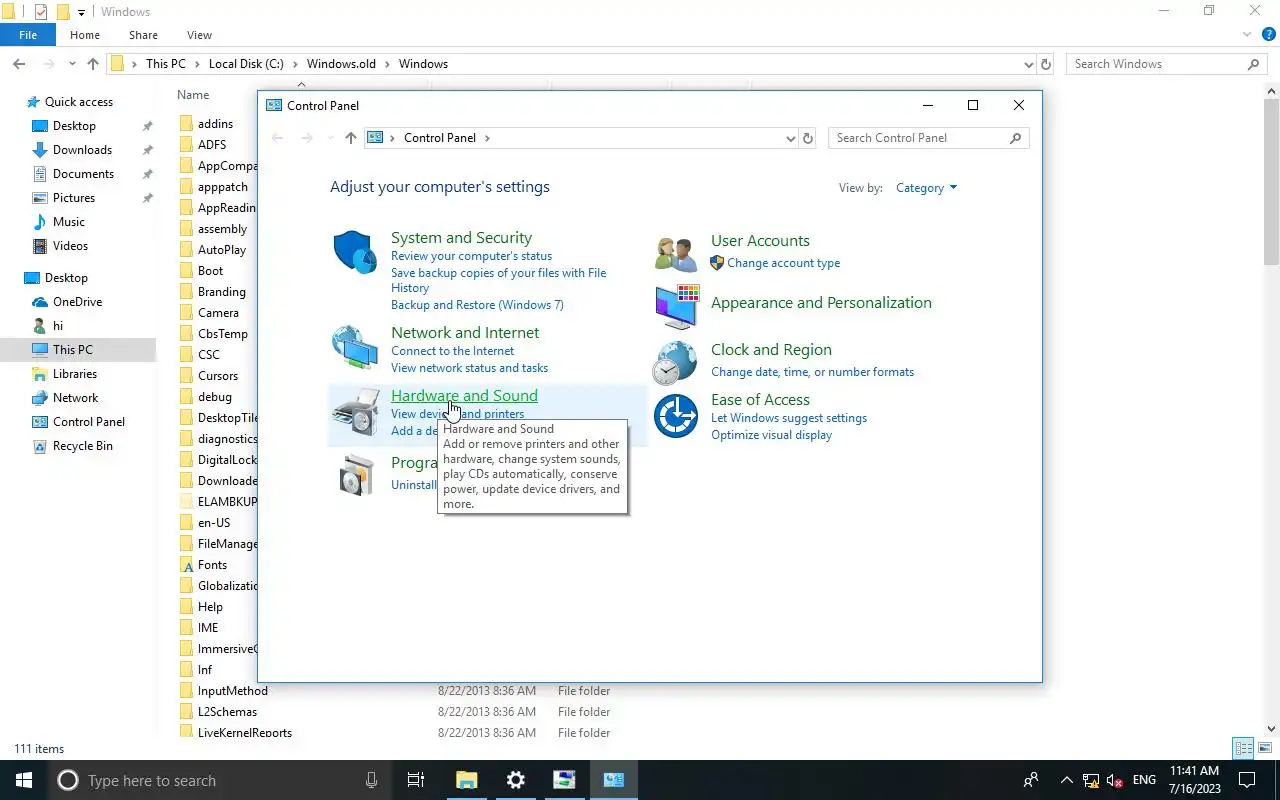Open Change date, time, or number formats
This screenshot has width=1280, height=800.
click(x=812, y=372)
